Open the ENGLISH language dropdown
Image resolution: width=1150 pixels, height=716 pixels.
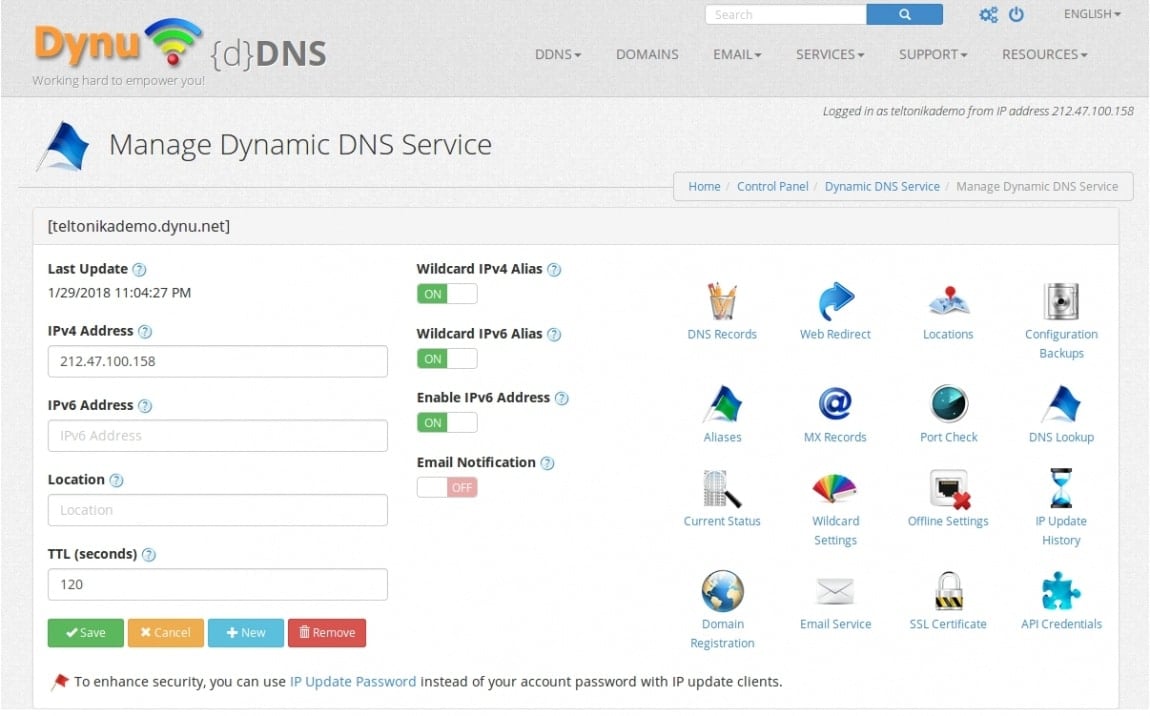(1092, 14)
